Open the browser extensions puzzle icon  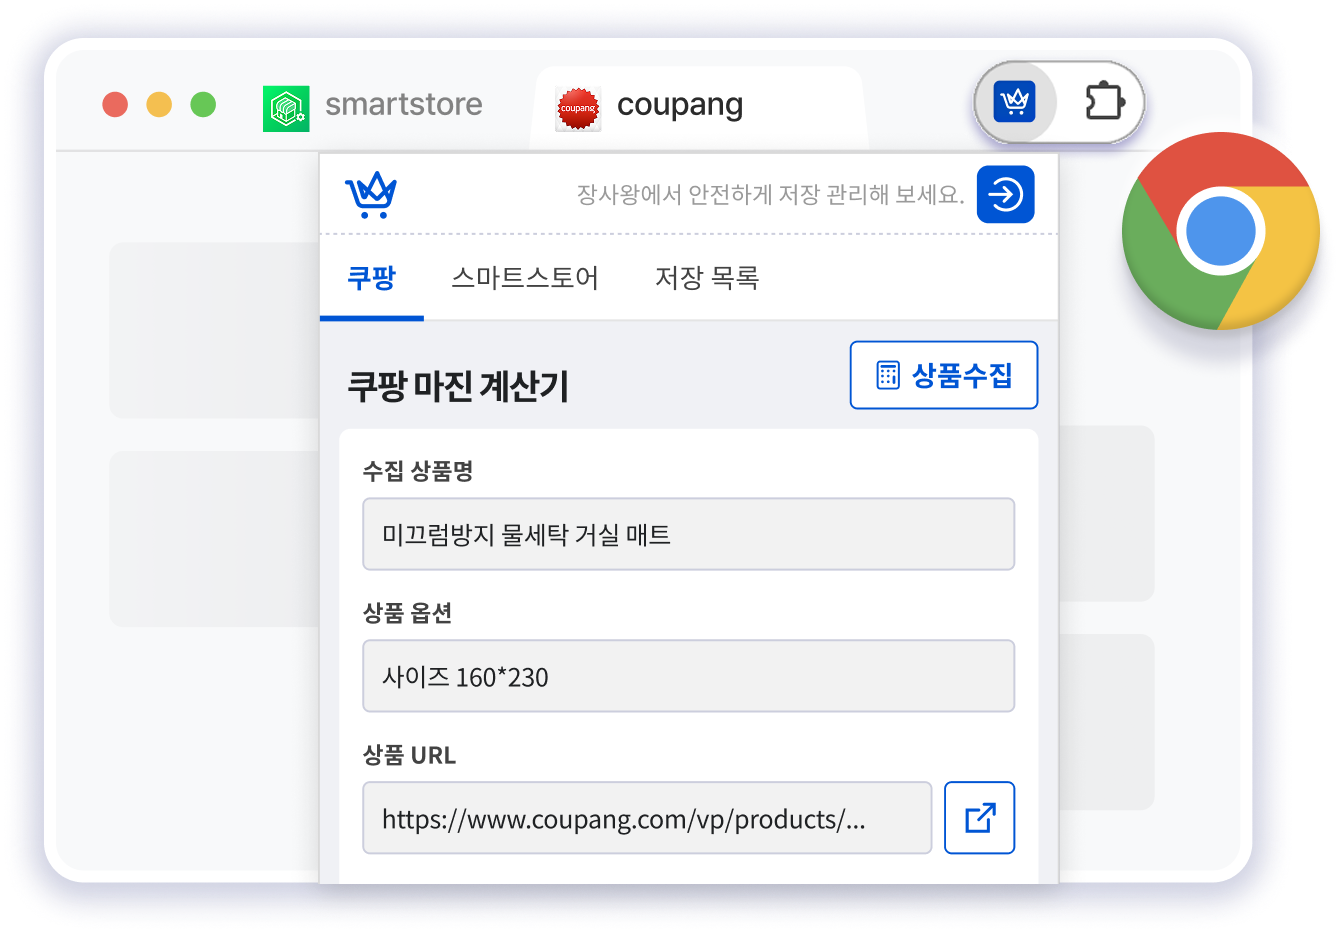coord(1104,101)
